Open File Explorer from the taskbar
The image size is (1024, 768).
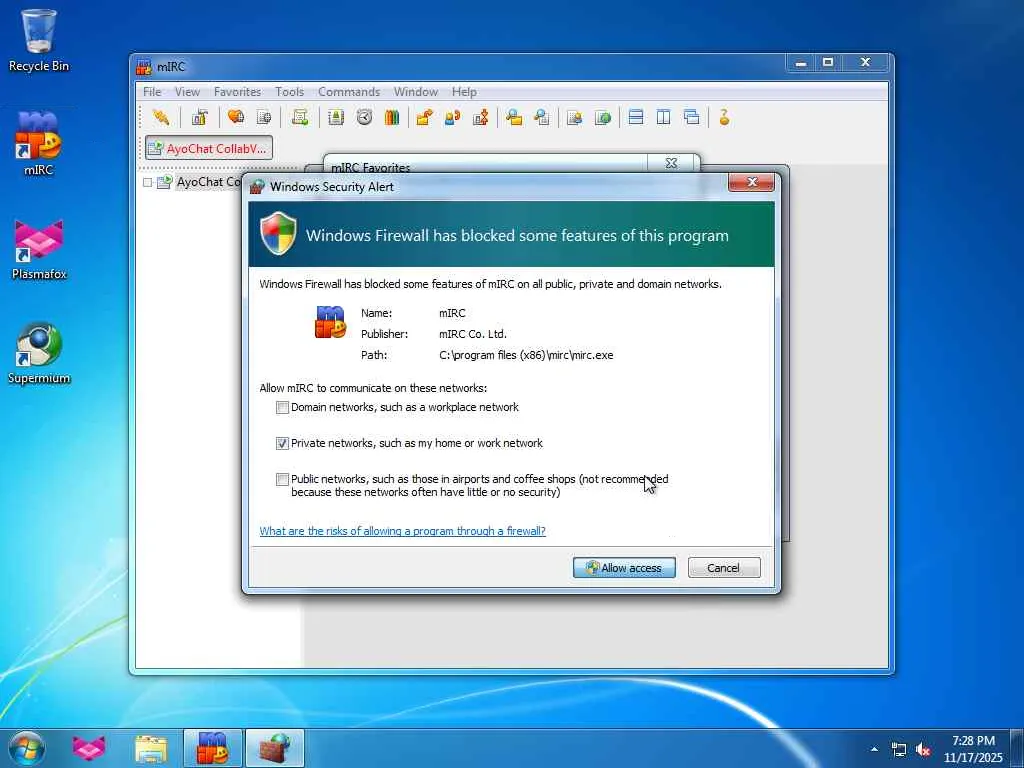tap(151, 748)
